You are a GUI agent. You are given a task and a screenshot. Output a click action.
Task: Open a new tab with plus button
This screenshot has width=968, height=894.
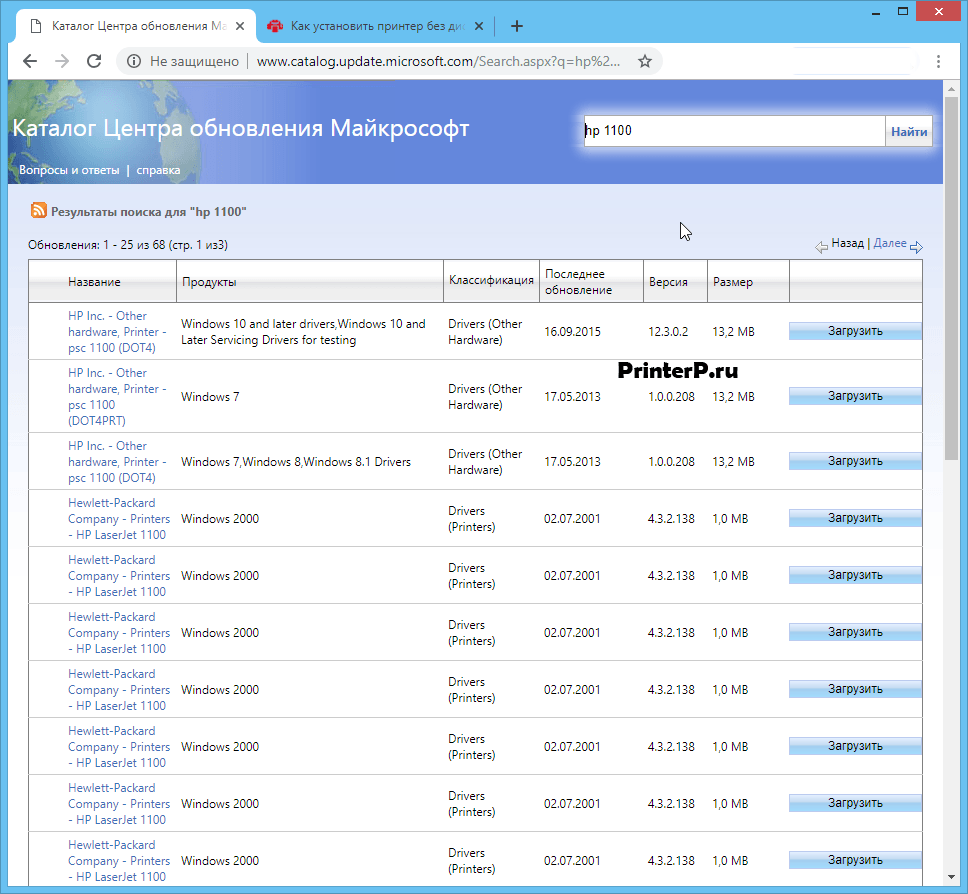(517, 26)
